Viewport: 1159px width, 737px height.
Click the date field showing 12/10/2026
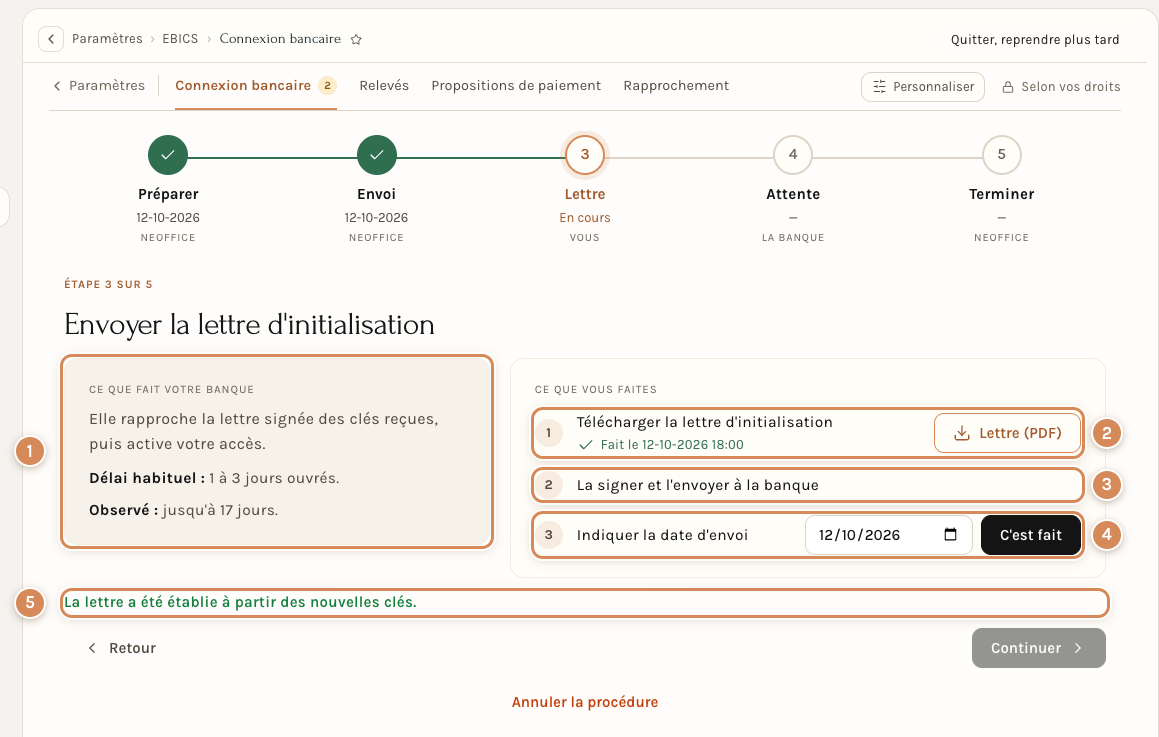(889, 535)
